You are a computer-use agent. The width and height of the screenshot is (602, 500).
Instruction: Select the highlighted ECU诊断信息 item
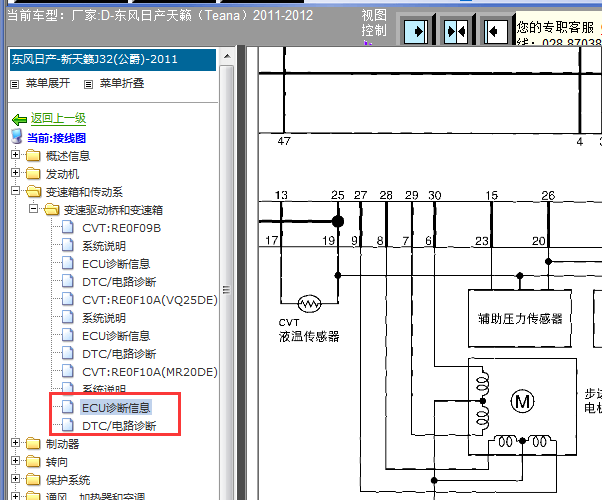(x=115, y=408)
